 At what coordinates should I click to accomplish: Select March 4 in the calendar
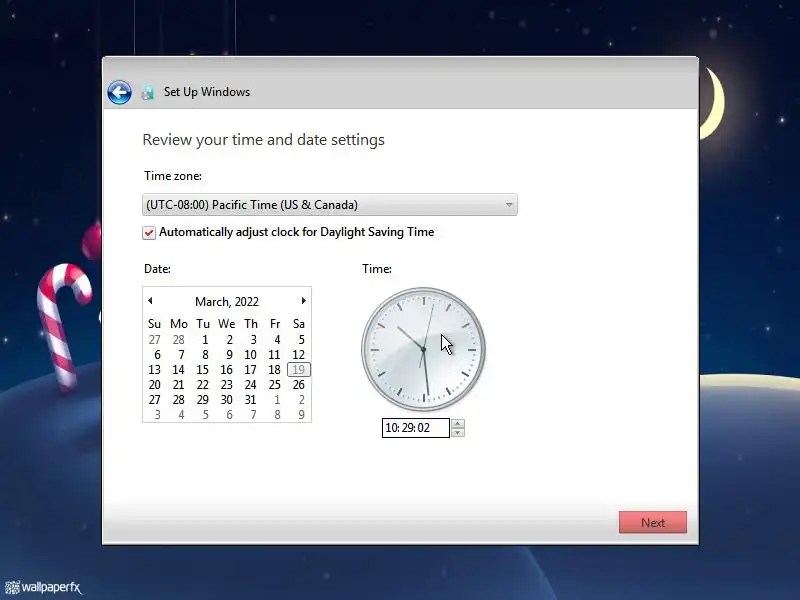click(x=277, y=340)
